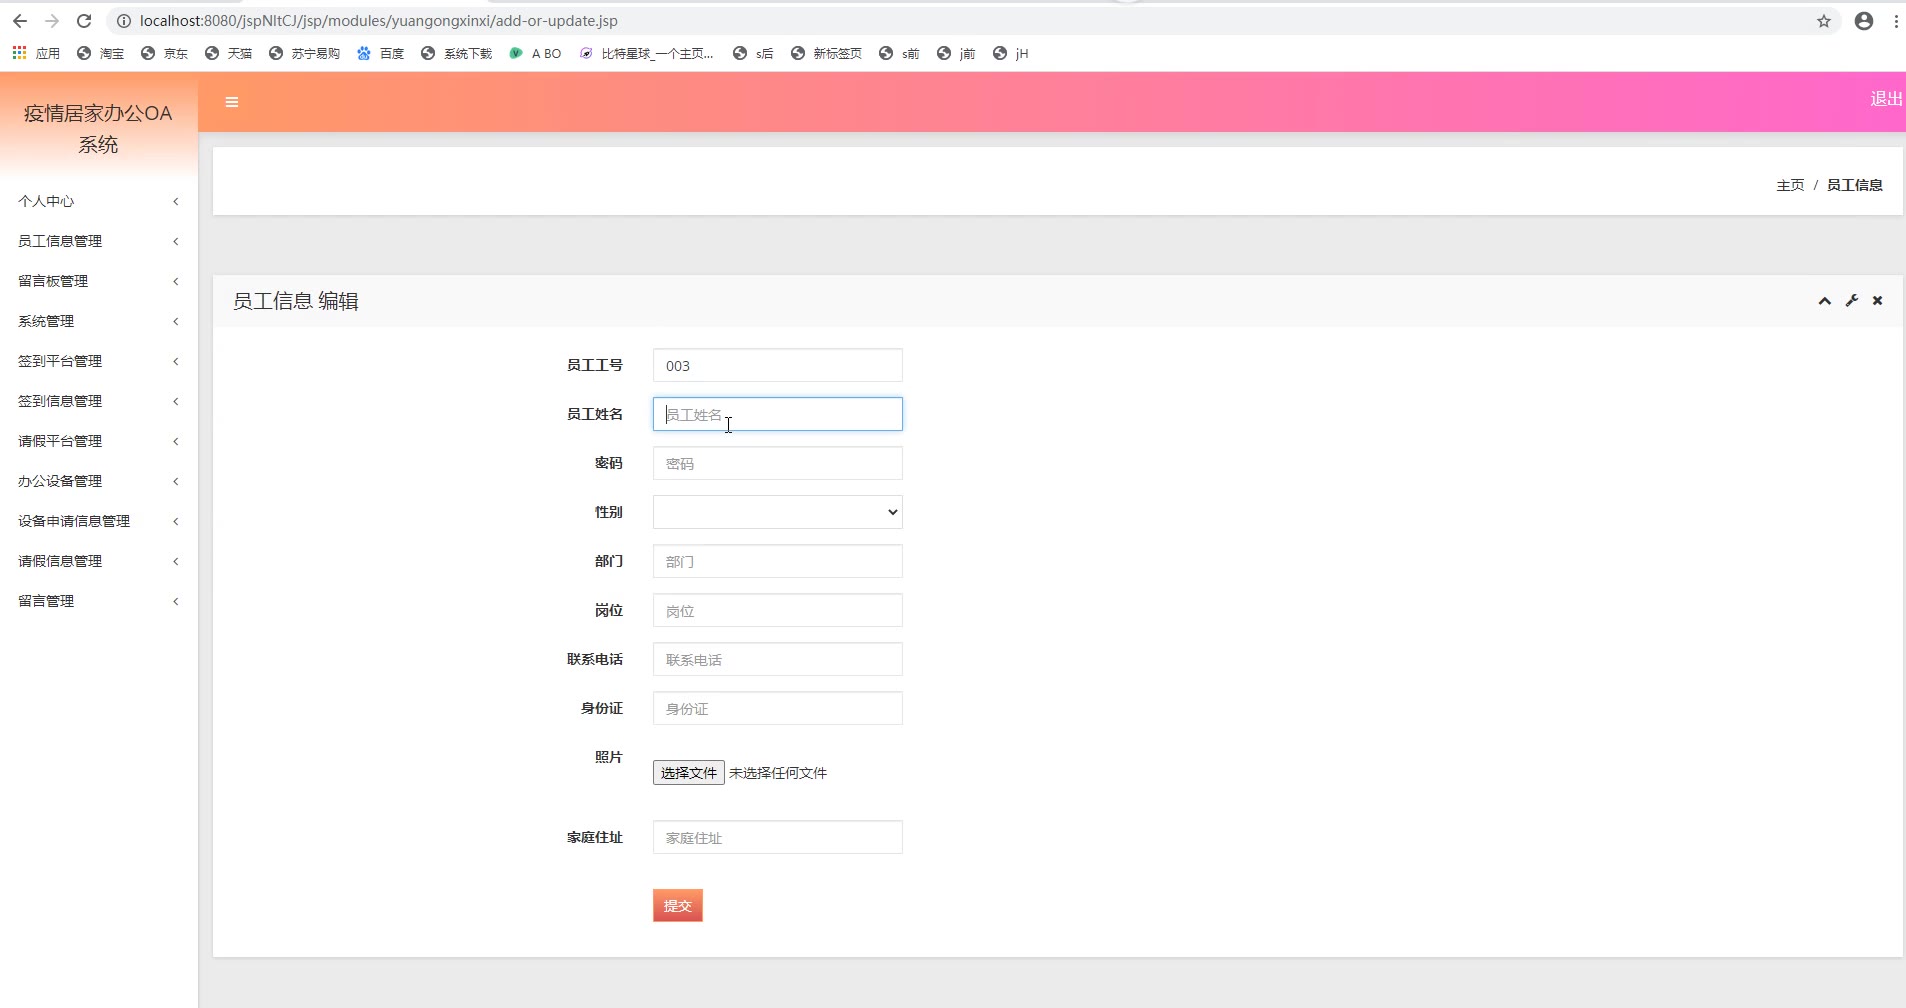Expand the 签到信息管理 menu

pos(98,401)
